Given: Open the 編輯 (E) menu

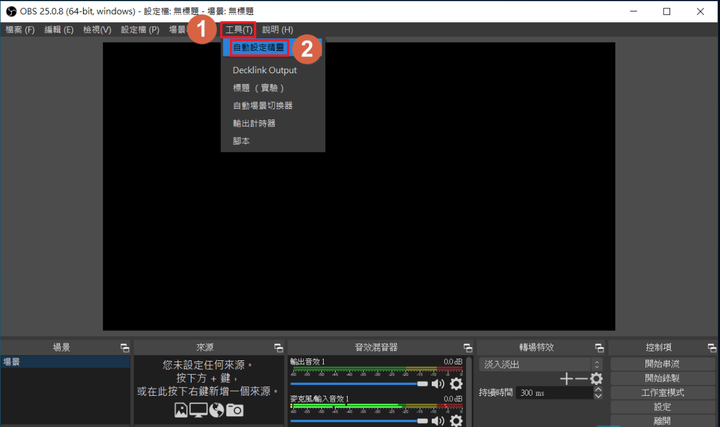Looking at the screenshot, I should [59, 30].
